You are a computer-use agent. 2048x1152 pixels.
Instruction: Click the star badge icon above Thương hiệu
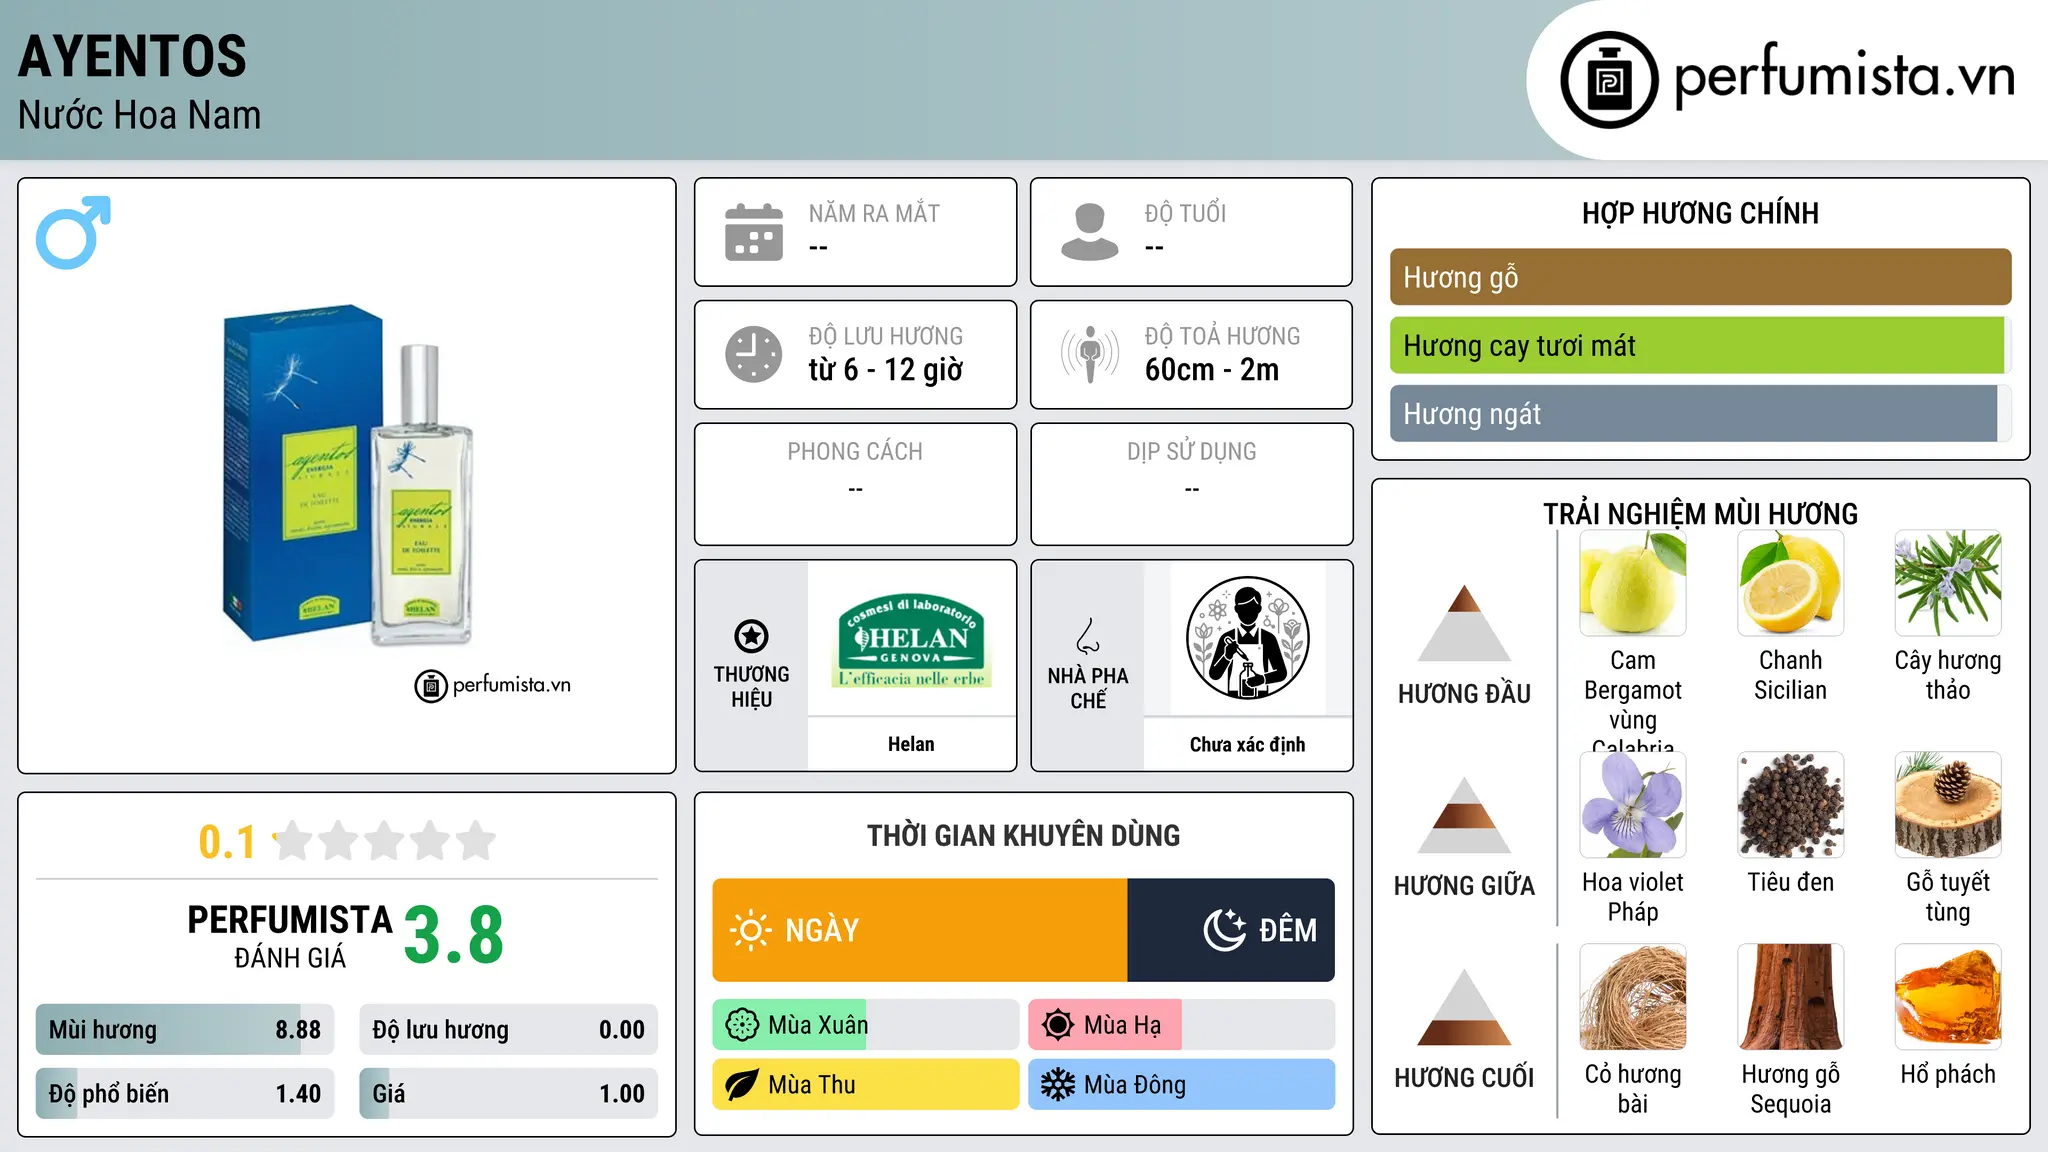coord(751,636)
